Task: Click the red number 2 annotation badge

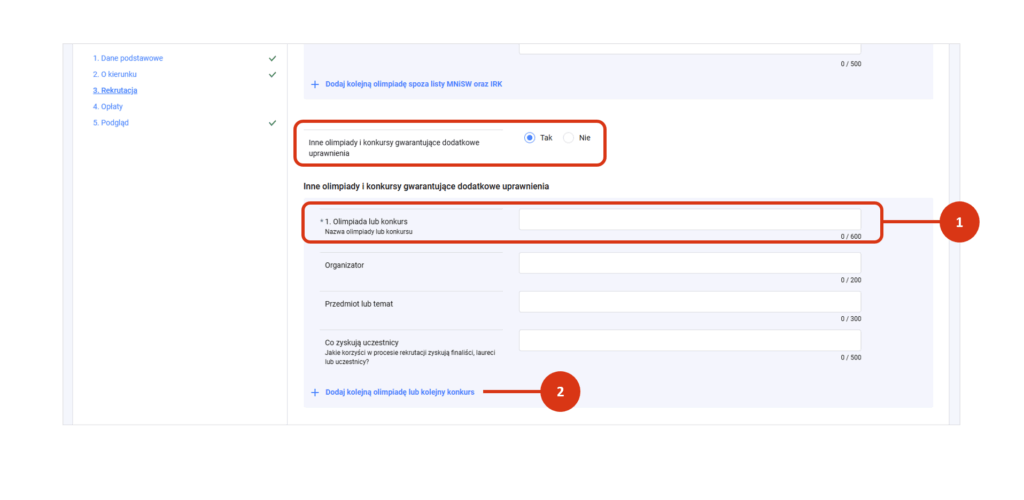Action: click(x=560, y=392)
